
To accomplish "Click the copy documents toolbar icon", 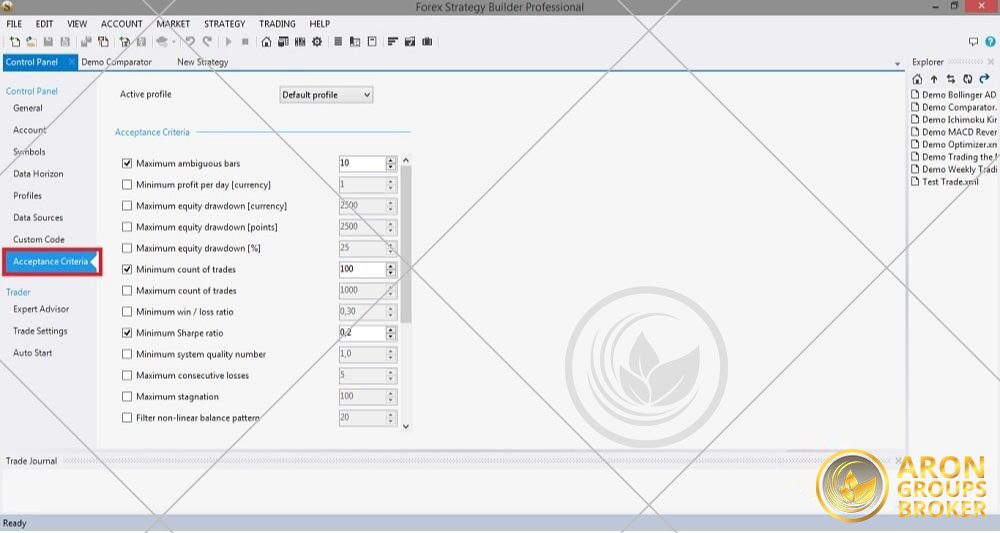I will tap(103, 42).
